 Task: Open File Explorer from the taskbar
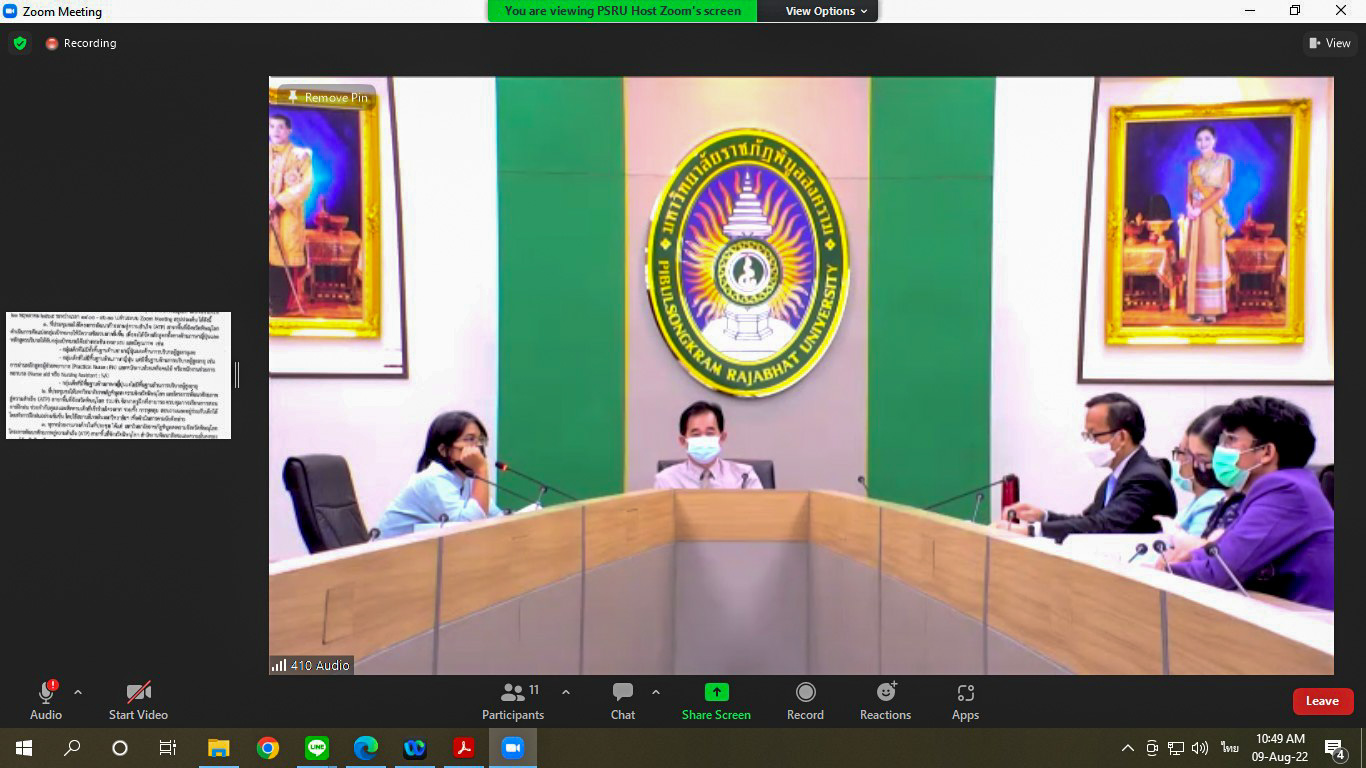(x=218, y=748)
